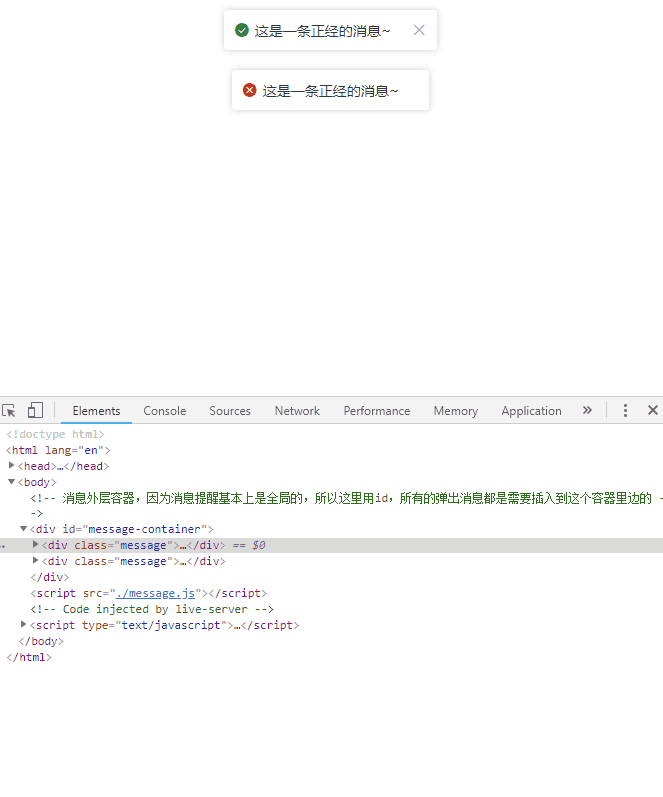This screenshot has width=663, height=797.
Task: Close the success message with X
Action: [x=419, y=30]
